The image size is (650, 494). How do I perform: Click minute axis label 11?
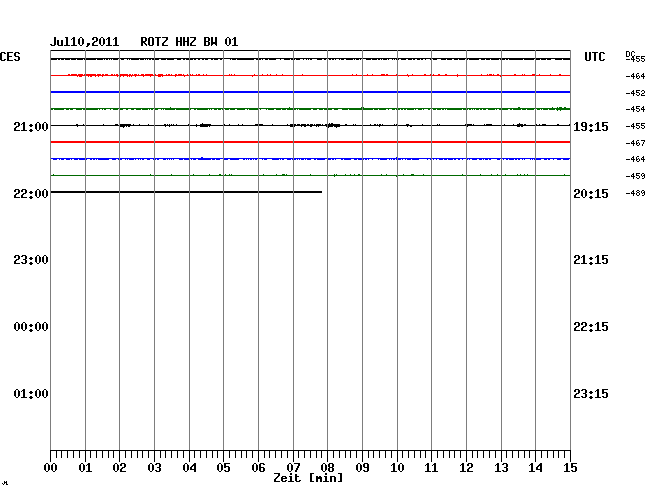(x=431, y=468)
